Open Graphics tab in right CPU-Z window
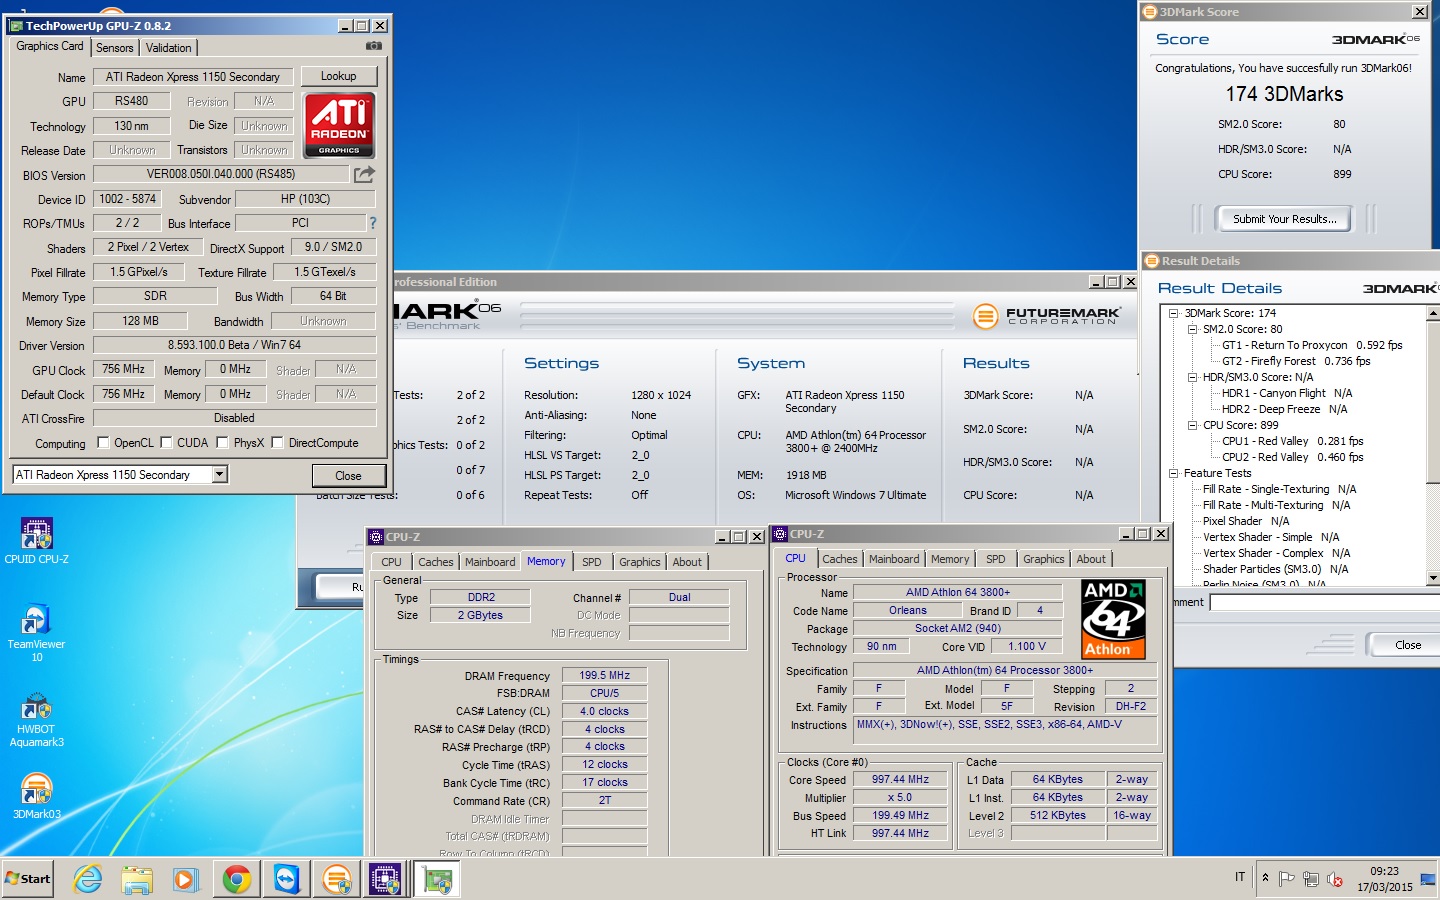This screenshot has width=1440, height=900. tap(1044, 559)
